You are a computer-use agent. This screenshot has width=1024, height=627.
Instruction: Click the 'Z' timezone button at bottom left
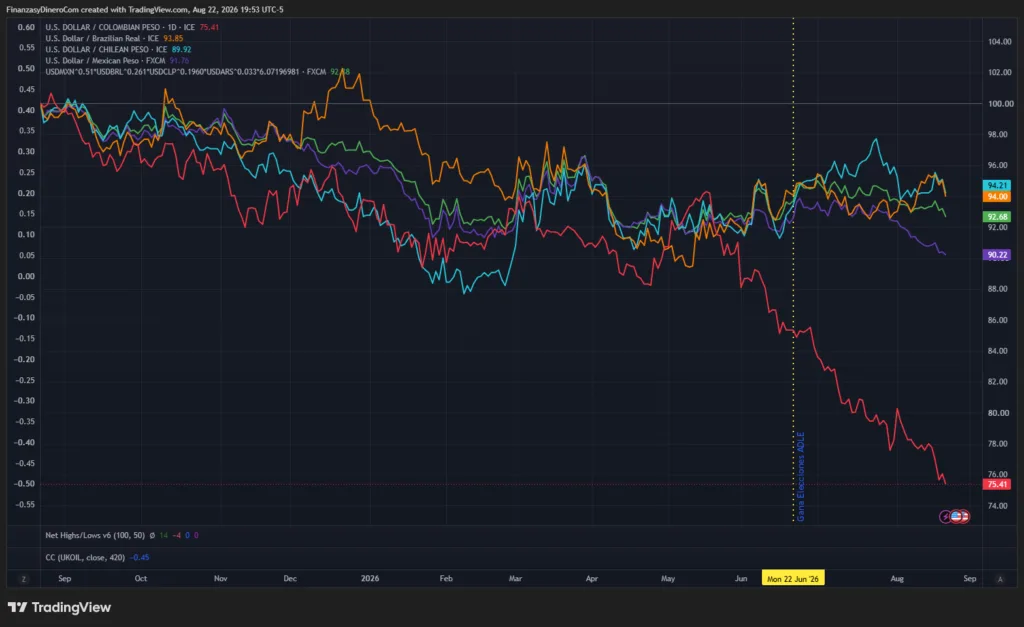(24, 579)
